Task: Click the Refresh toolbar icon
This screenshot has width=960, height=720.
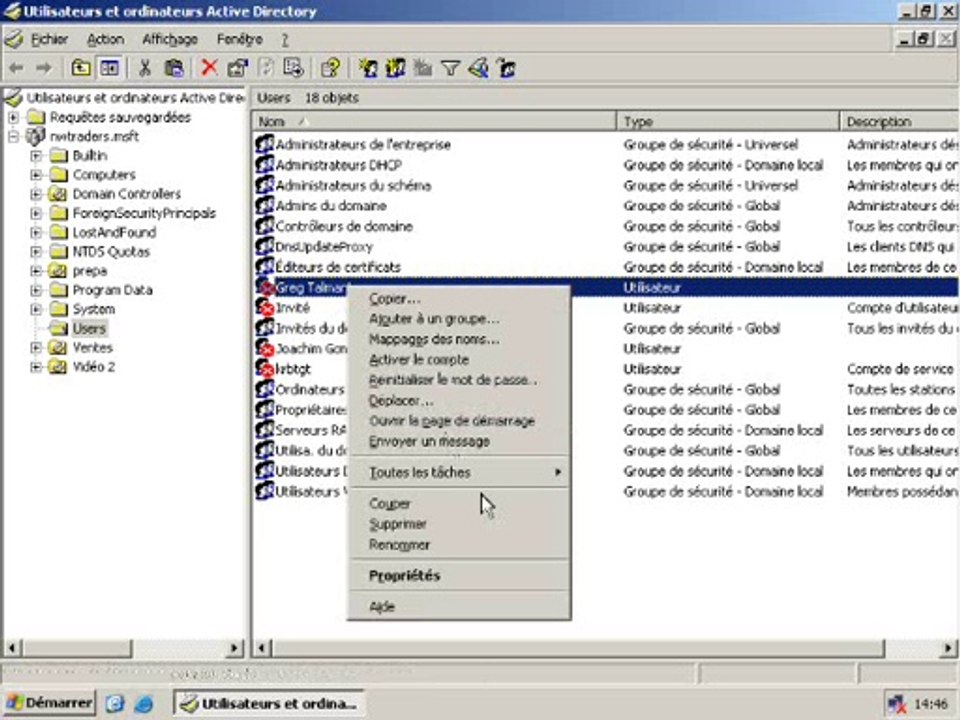Action: (x=266, y=68)
